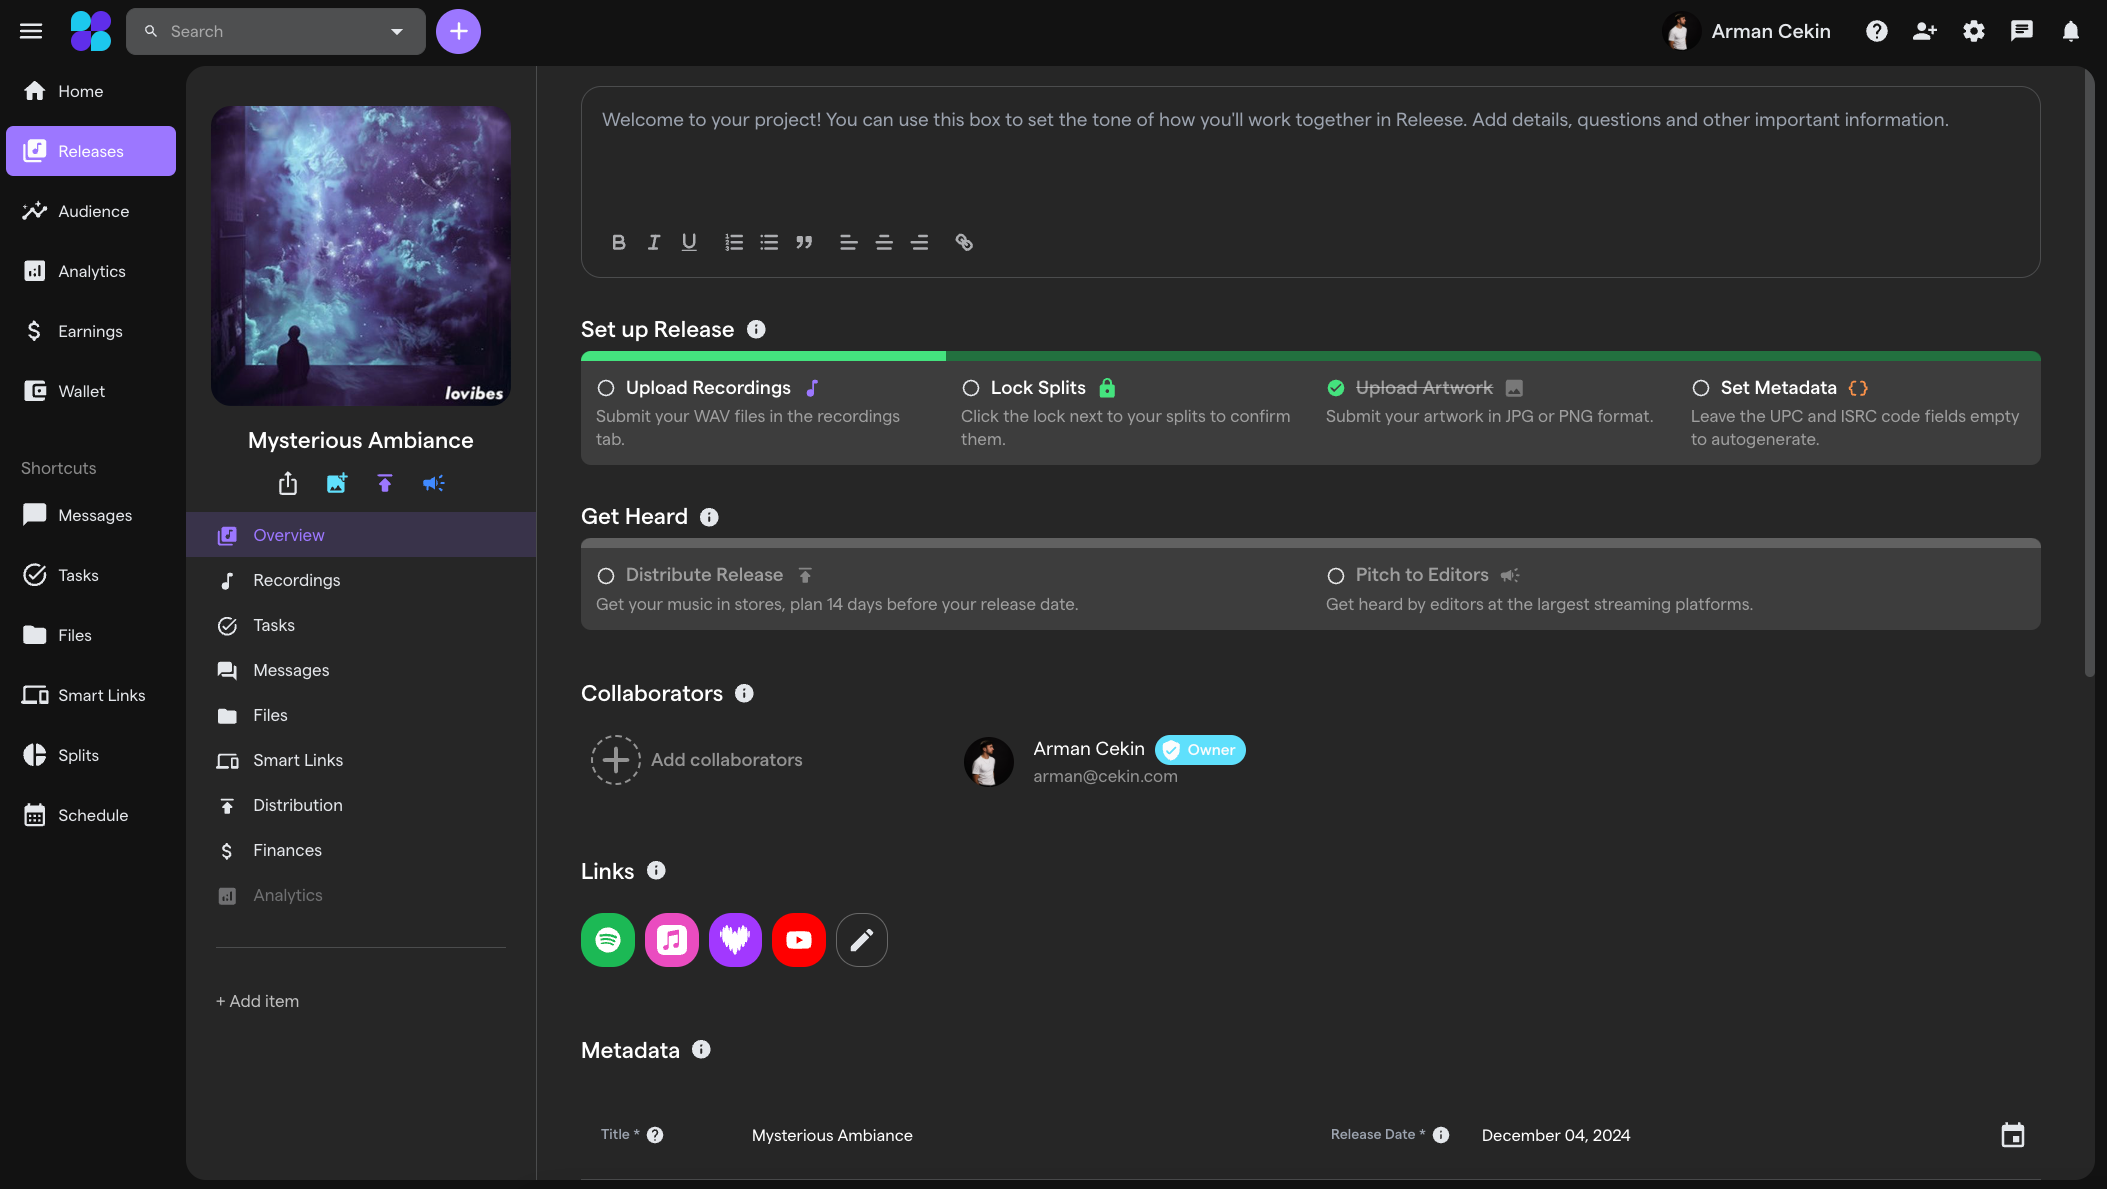The width and height of the screenshot is (2107, 1189).
Task: Click the edit links pencil icon
Action: point(861,939)
